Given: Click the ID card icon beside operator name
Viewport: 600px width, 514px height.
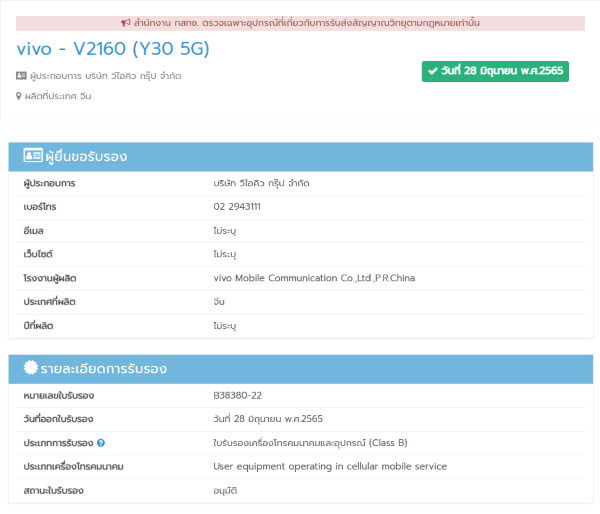Looking at the screenshot, I should coord(21,76).
